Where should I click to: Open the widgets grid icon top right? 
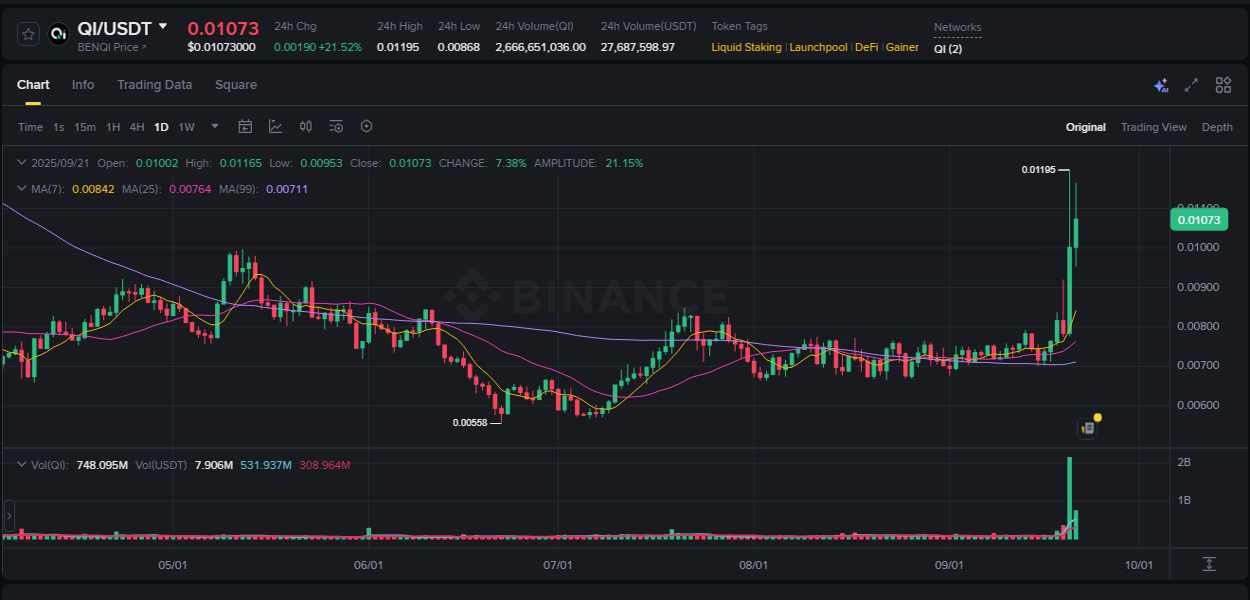1223,86
